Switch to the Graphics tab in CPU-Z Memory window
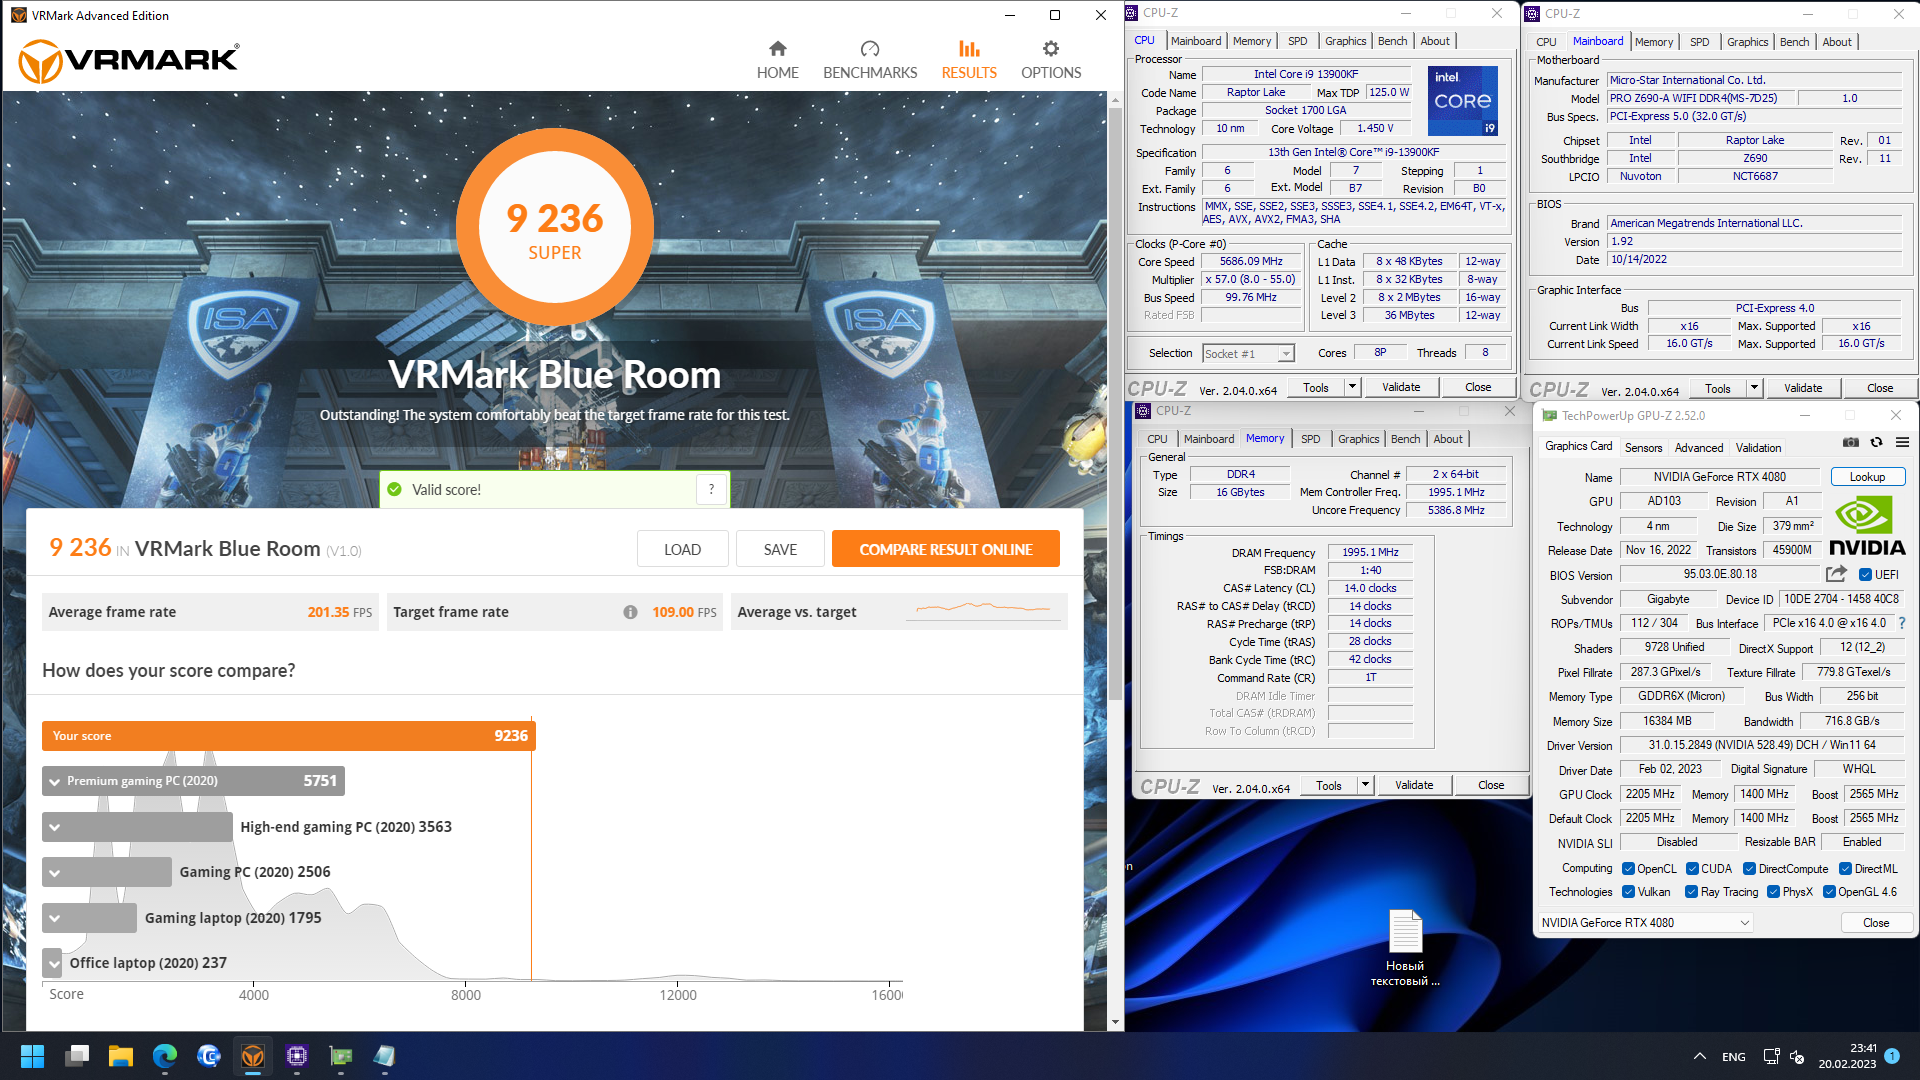The width and height of the screenshot is (1920, 1080). point(1358,439)
